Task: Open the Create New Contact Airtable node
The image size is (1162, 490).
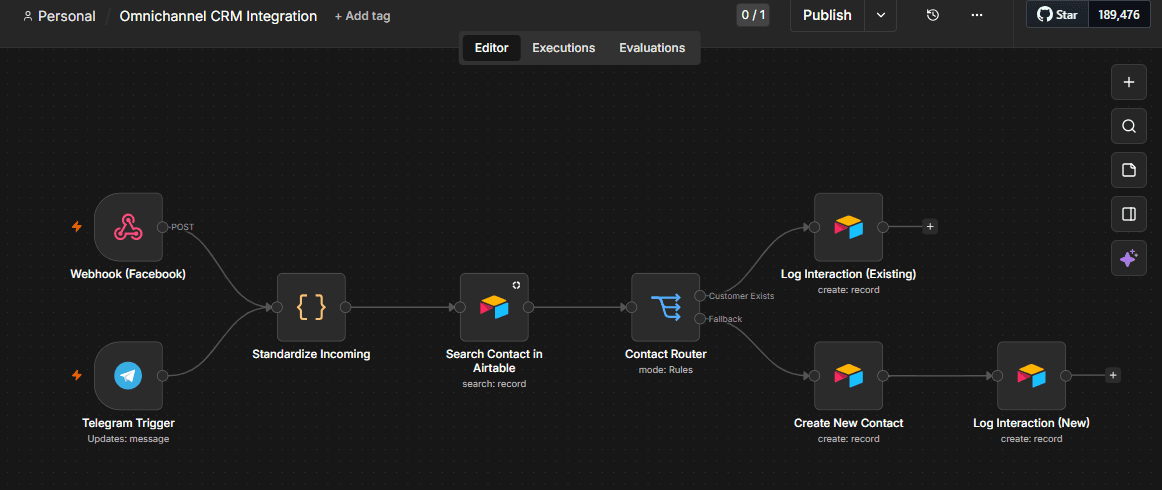Action: [x=849, y=376]
